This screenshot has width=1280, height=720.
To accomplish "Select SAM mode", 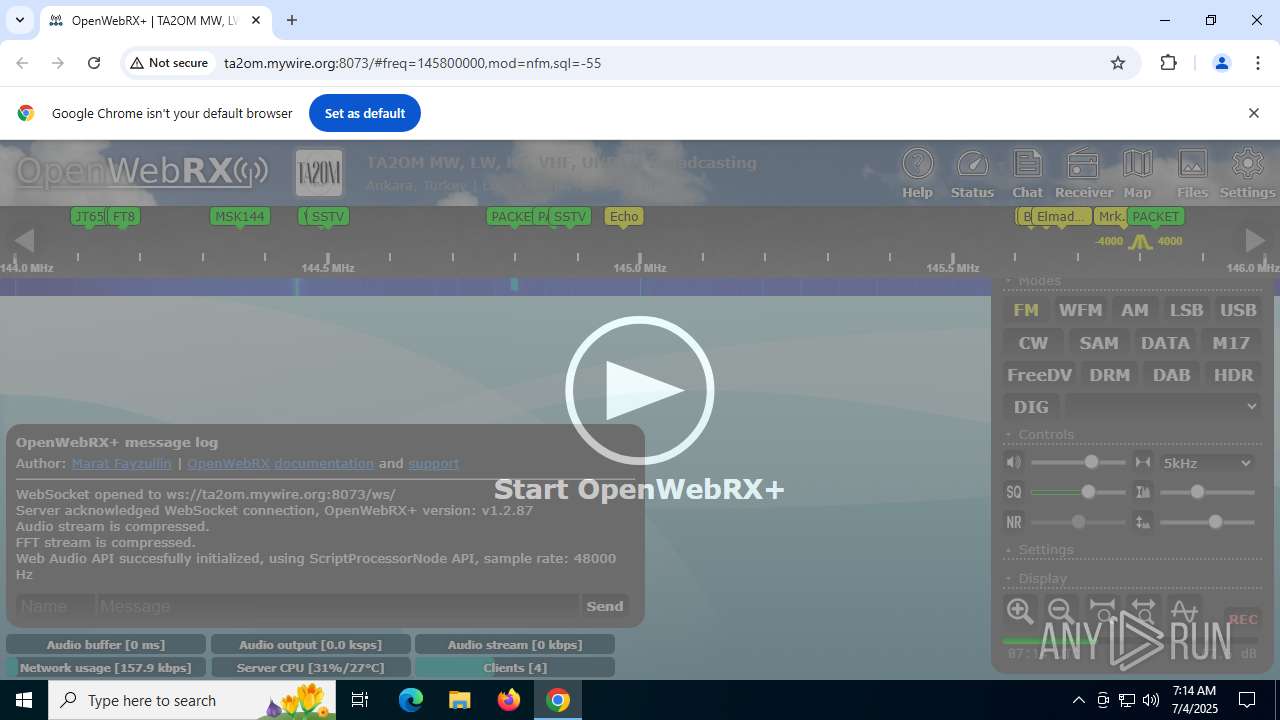I will (1099, 343).
